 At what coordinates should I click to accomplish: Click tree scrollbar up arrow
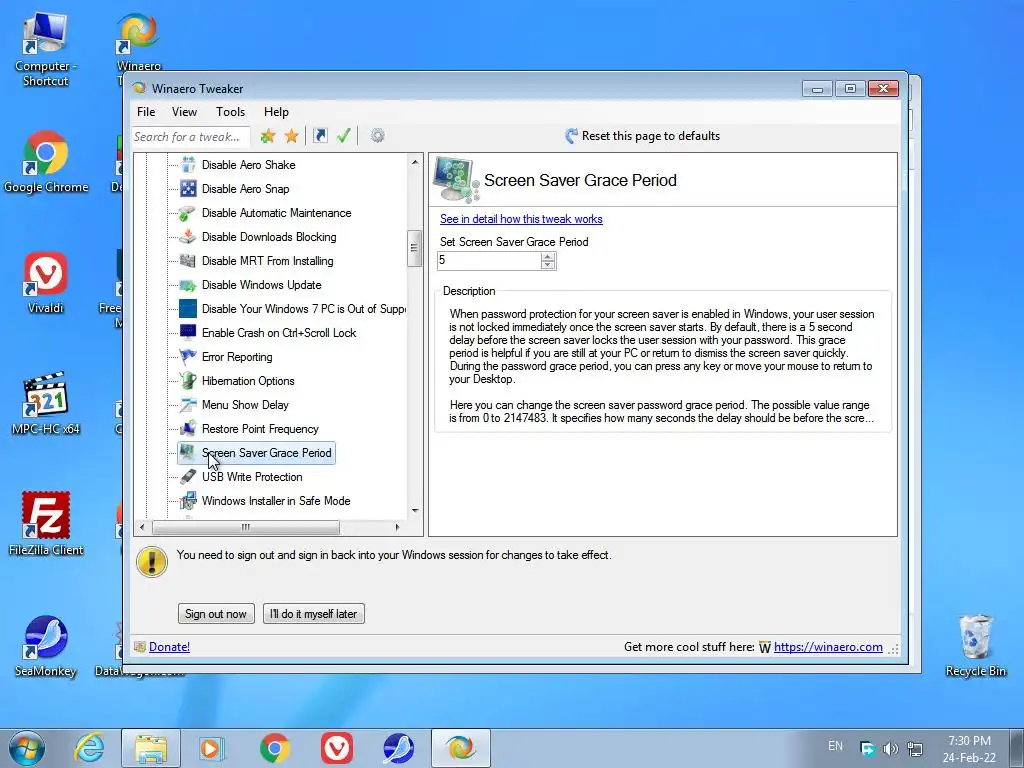click(415, 161)
